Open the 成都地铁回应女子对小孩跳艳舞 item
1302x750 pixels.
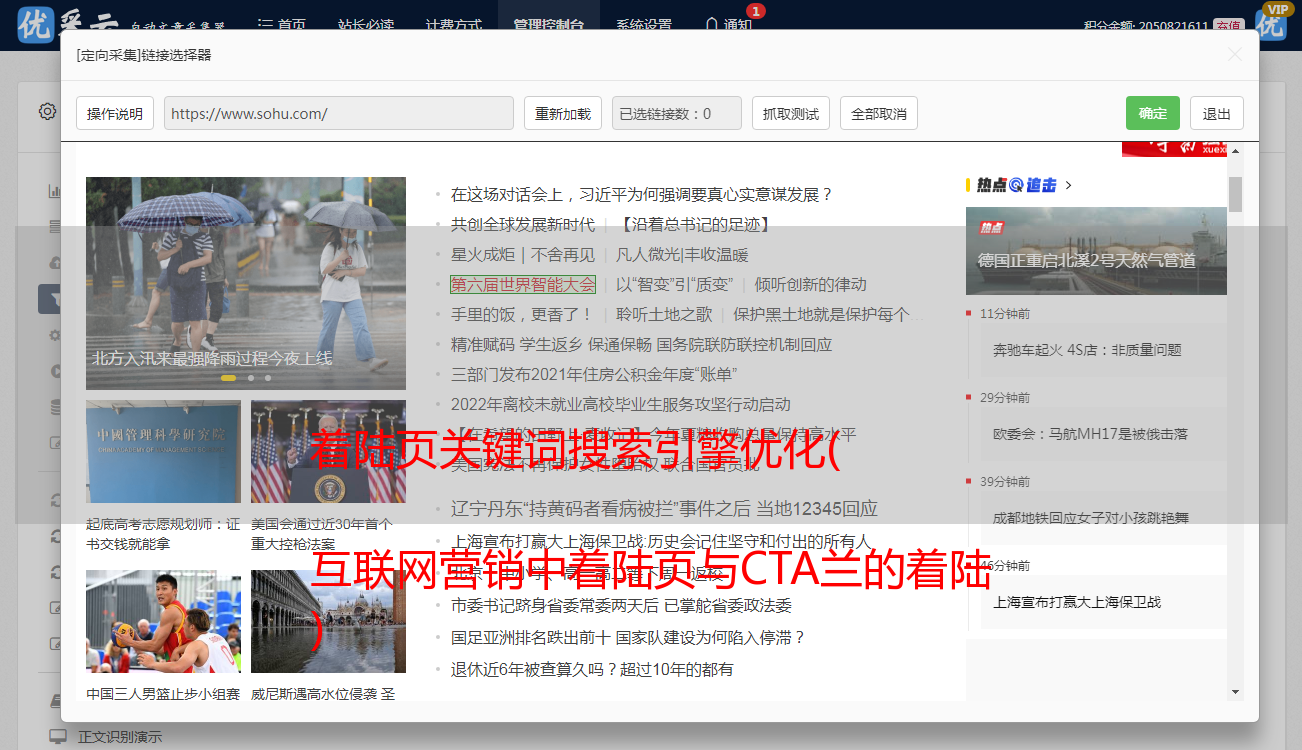[1090, 518]
